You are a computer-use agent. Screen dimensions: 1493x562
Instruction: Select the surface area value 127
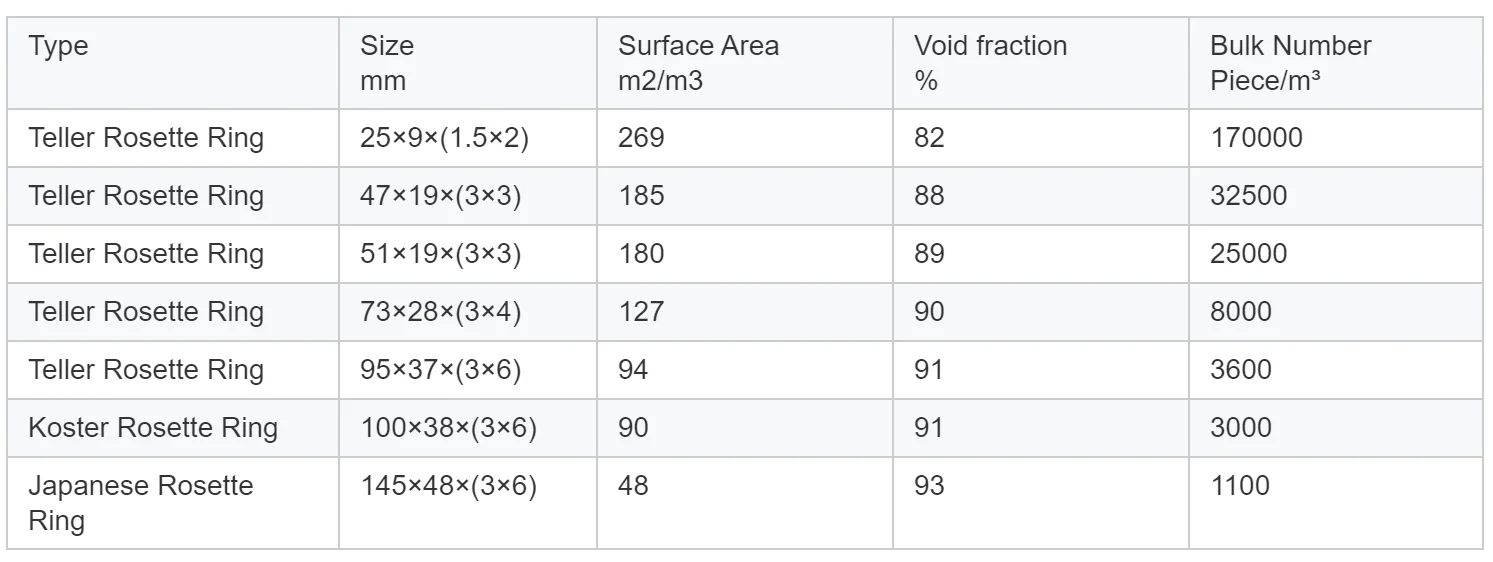(641, 312)
